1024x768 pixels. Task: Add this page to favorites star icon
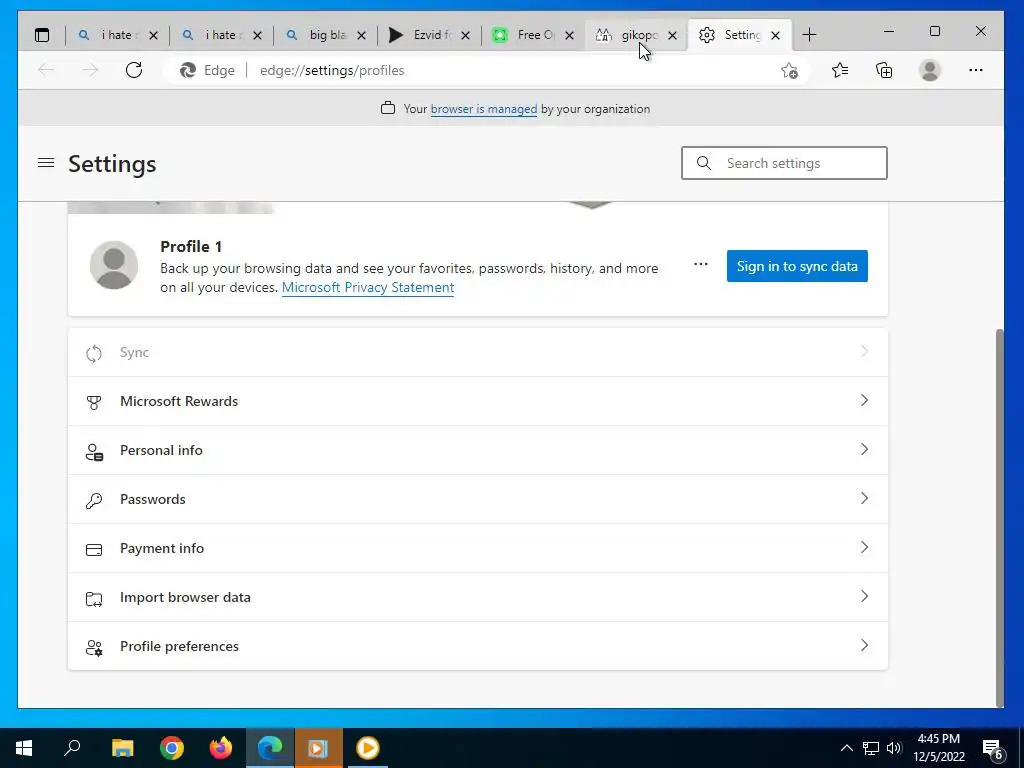click(790, 71)
